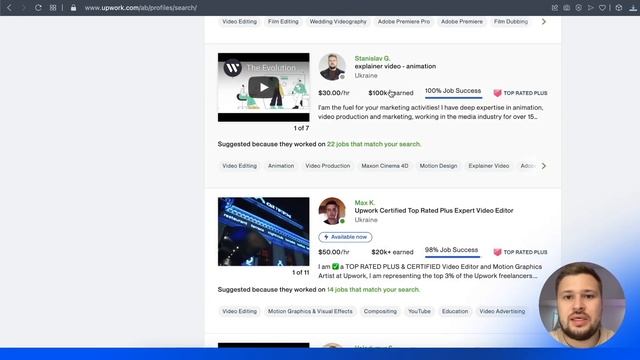Select the YouTube skill tag
Image resolution: width=640 pixels, height=360 pixels.
419,311
